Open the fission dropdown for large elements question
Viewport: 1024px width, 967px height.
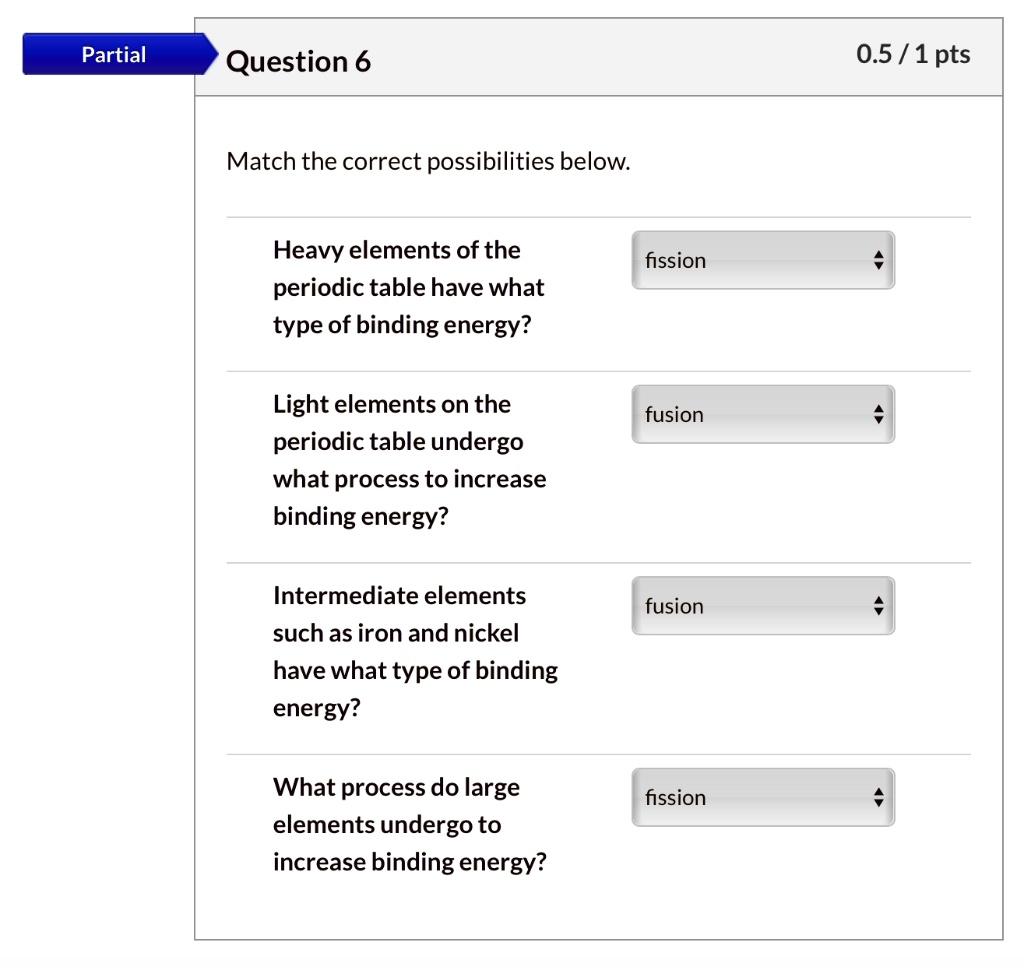click(x=763, y=797)
